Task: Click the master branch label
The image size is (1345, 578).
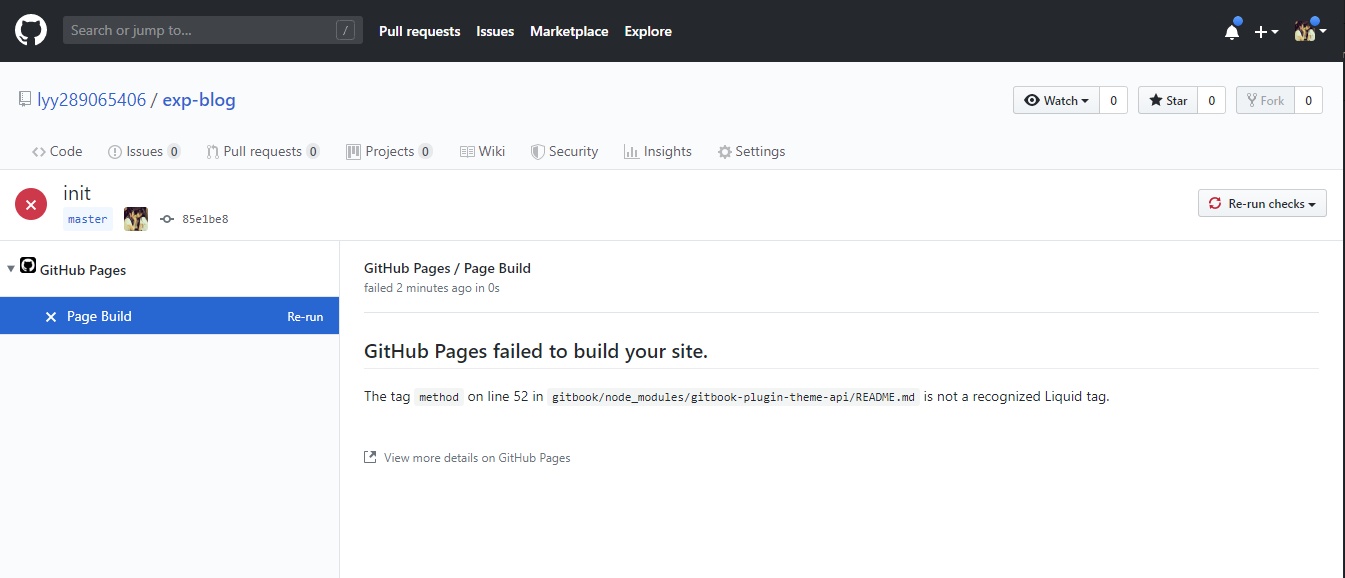Action: [x=88, y=219]
